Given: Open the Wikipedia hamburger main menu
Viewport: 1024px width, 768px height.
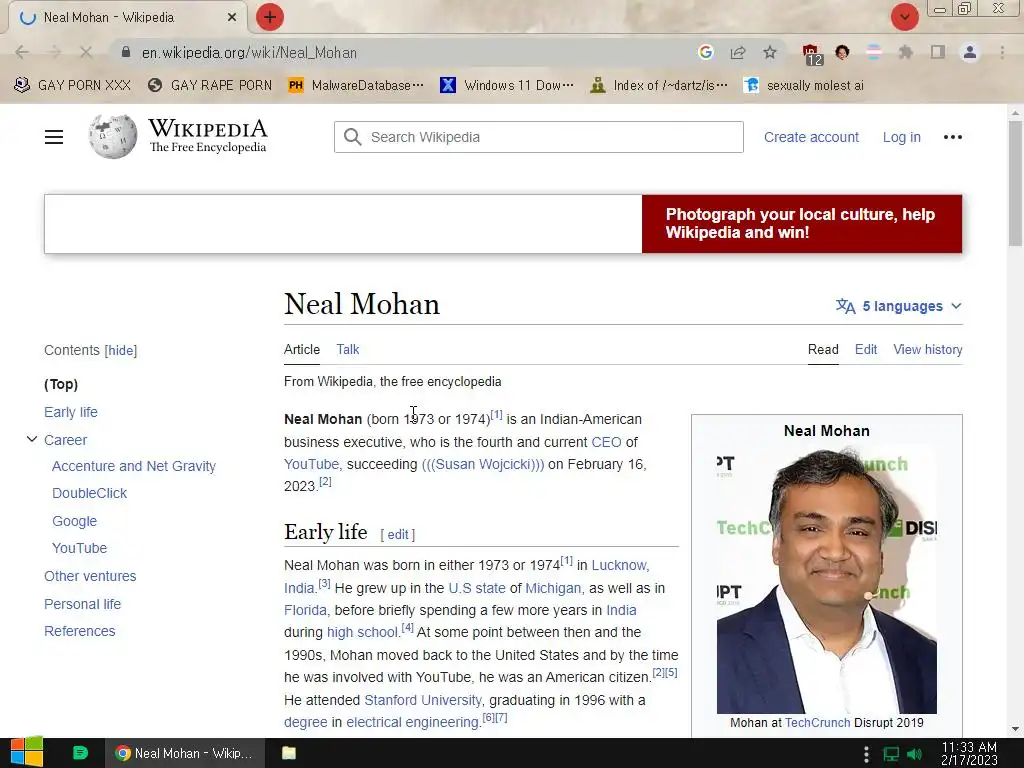Looking at the screenshot, I should coord(54,137).
